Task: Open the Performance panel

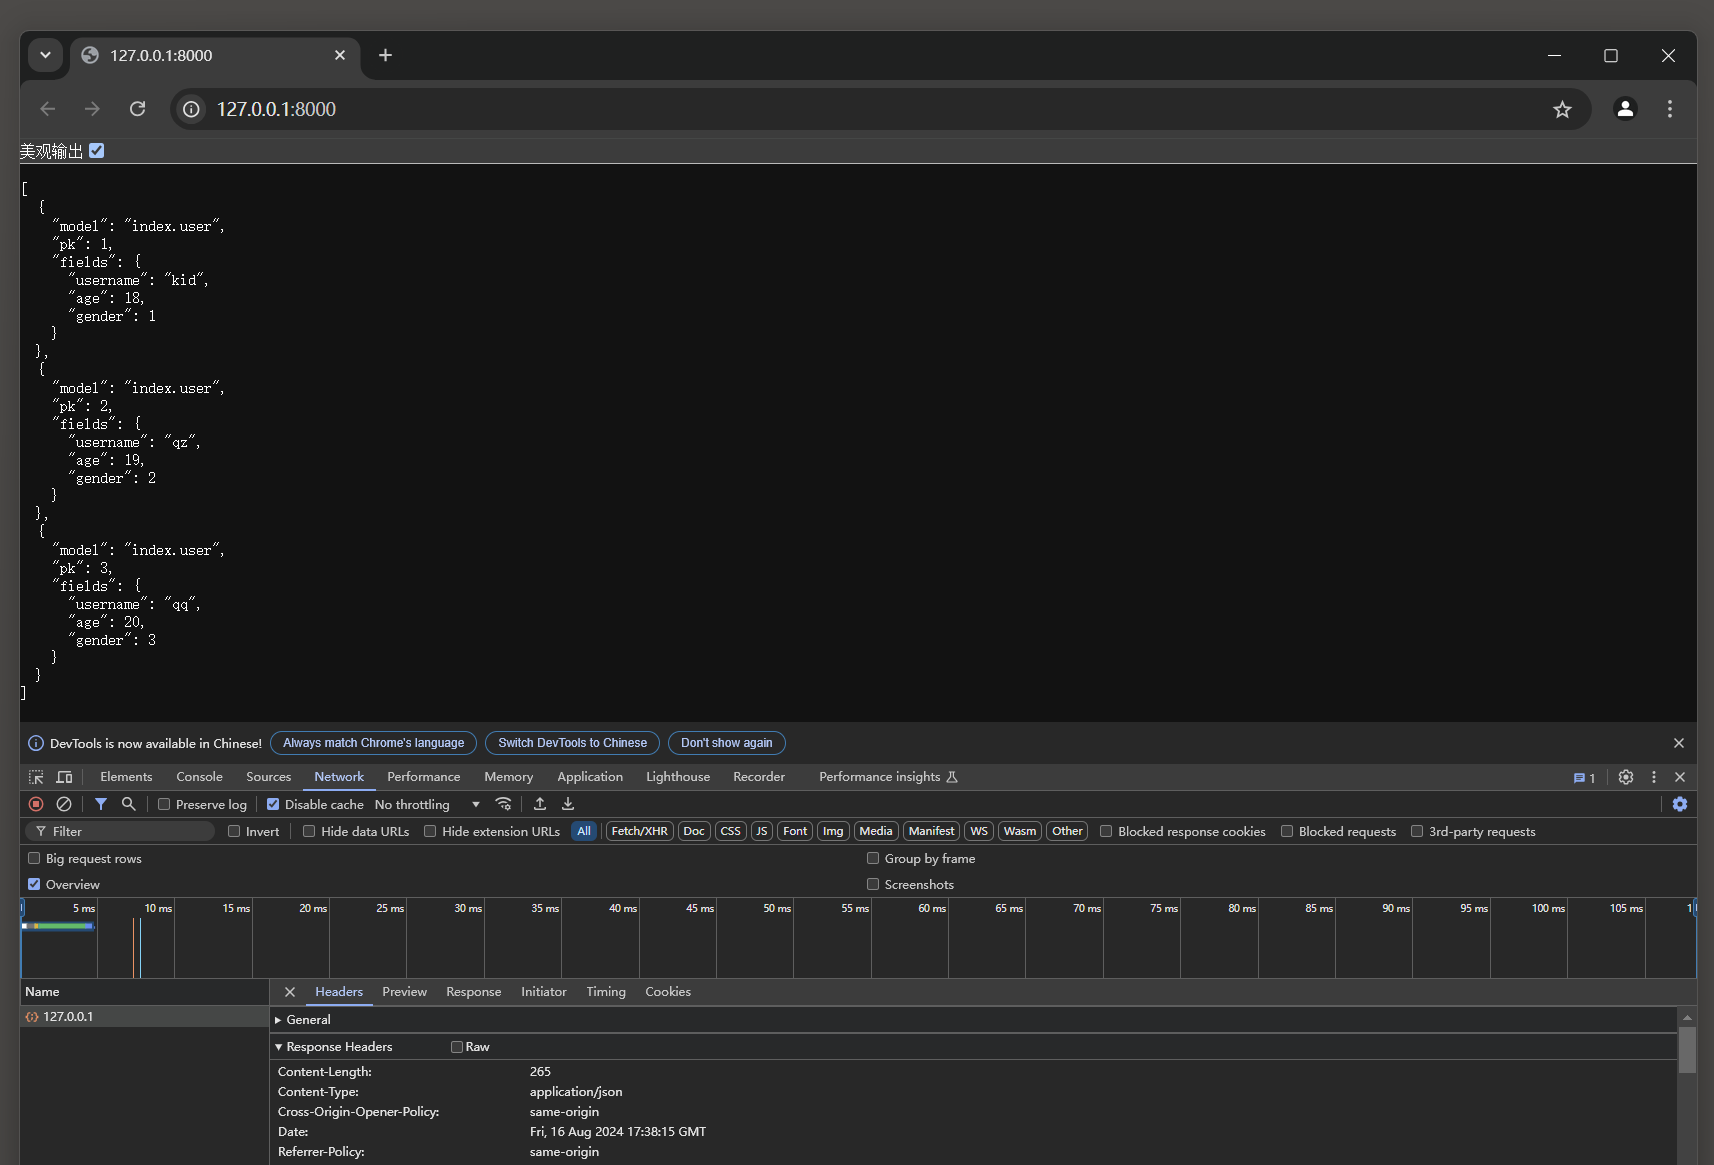Action: pyautogui.click(x=424, y=777)
